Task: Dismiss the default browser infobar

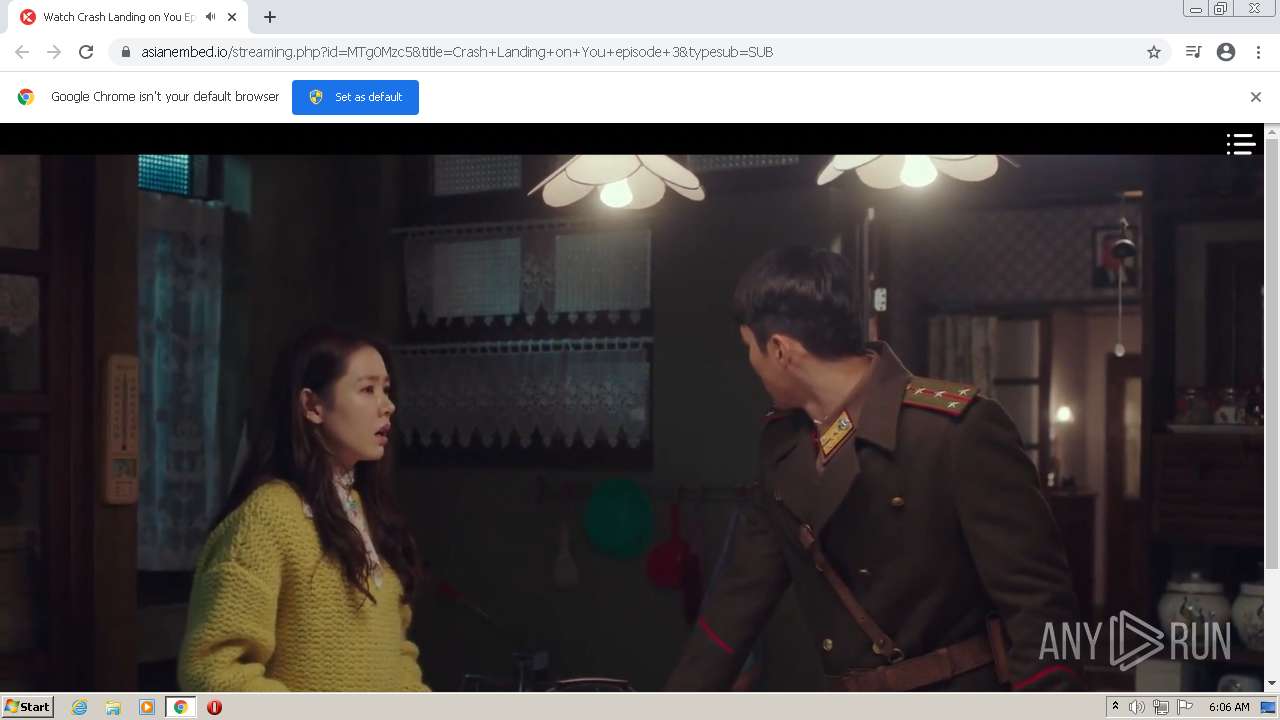Action: [x=1256, y=97]
